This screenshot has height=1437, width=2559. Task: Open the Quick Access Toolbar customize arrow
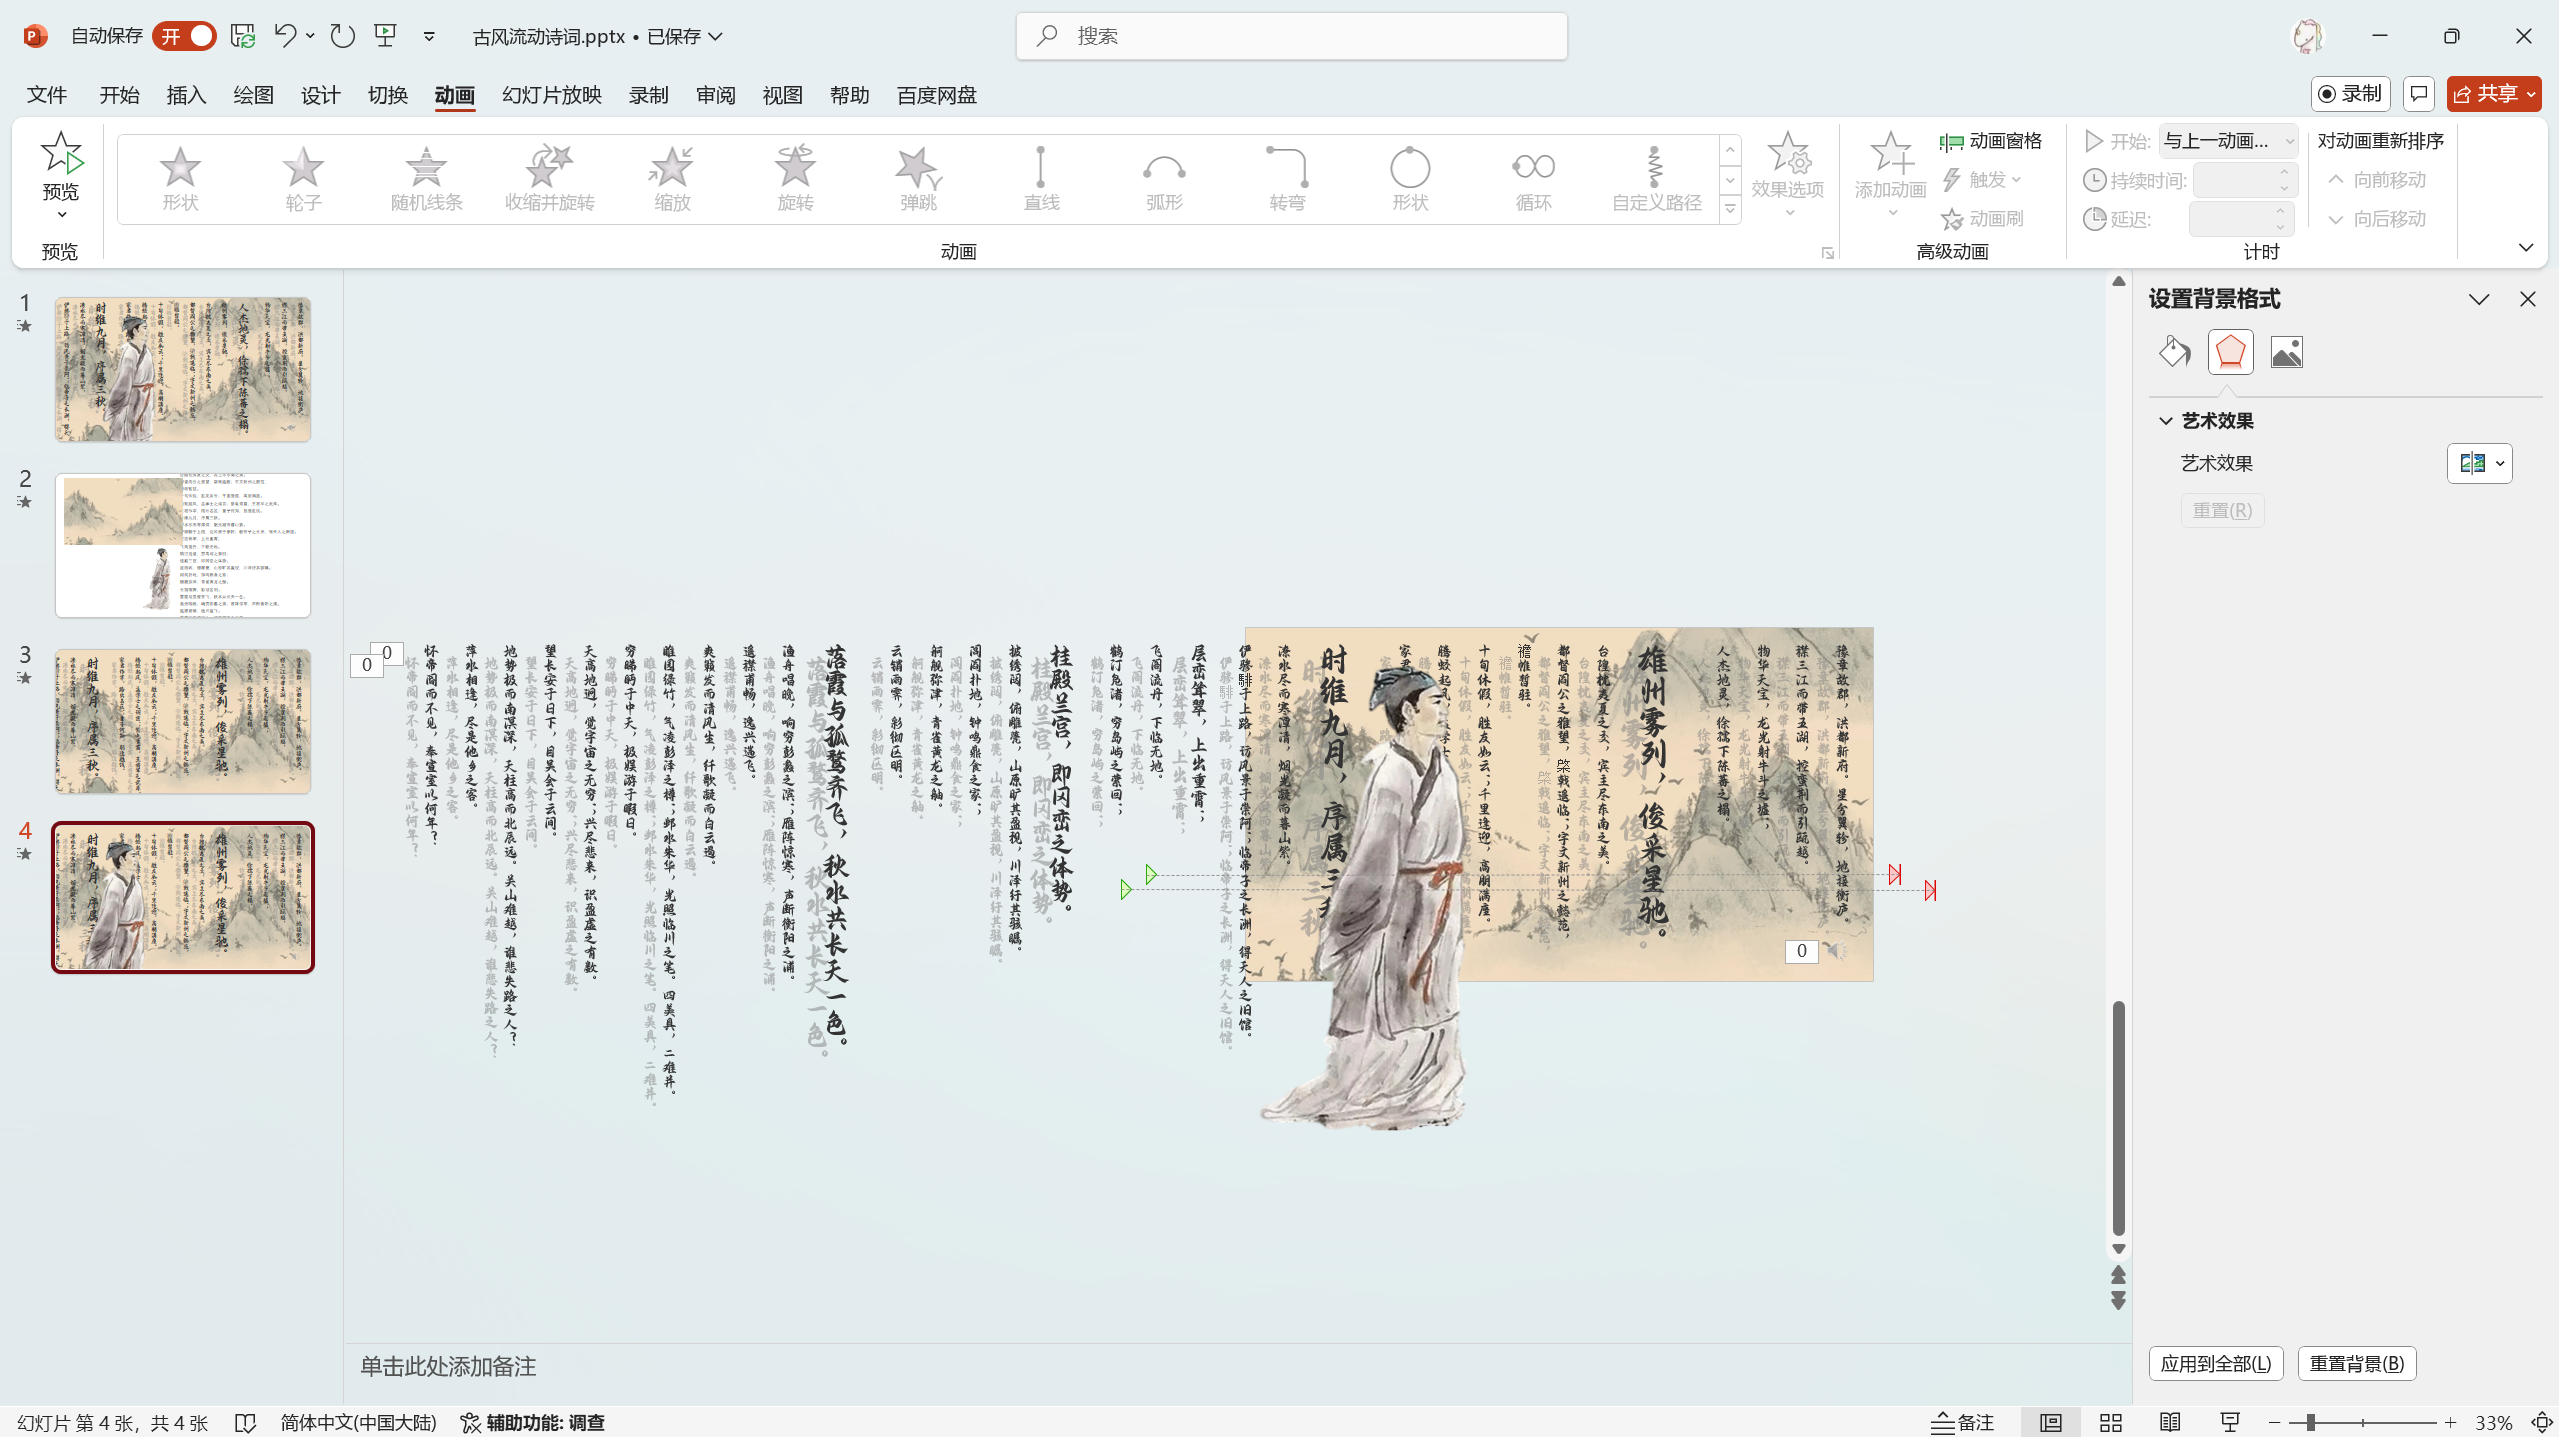[429, 36]
